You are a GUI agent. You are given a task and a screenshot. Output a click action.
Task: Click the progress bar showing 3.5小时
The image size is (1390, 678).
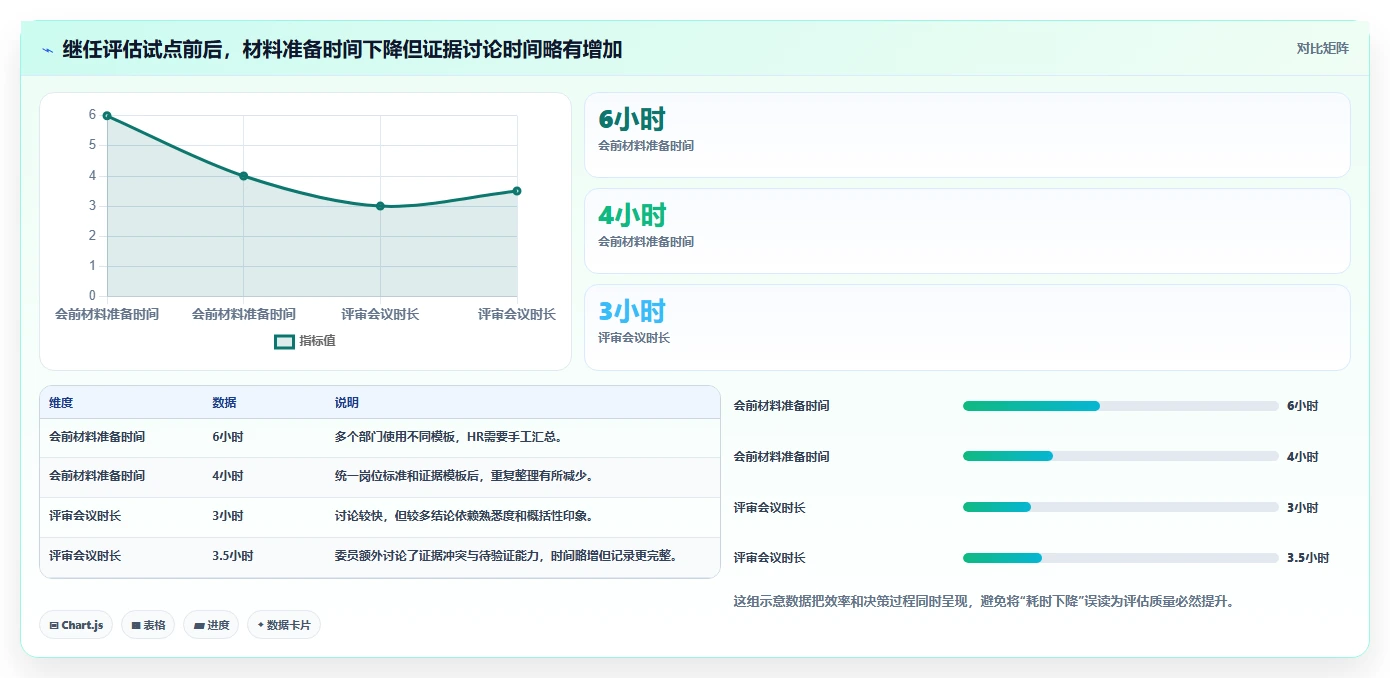(1120, 558)
